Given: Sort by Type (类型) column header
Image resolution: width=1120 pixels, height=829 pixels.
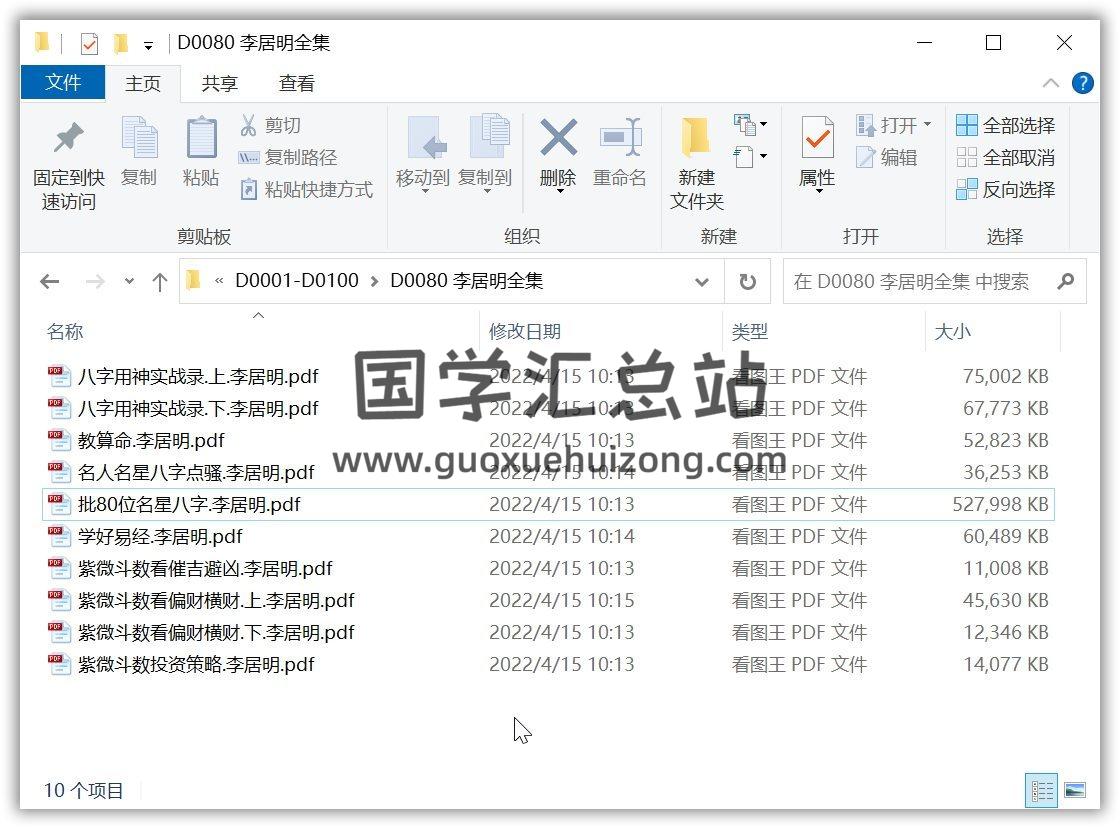Looking at the screenshot, I should point(749,332).
